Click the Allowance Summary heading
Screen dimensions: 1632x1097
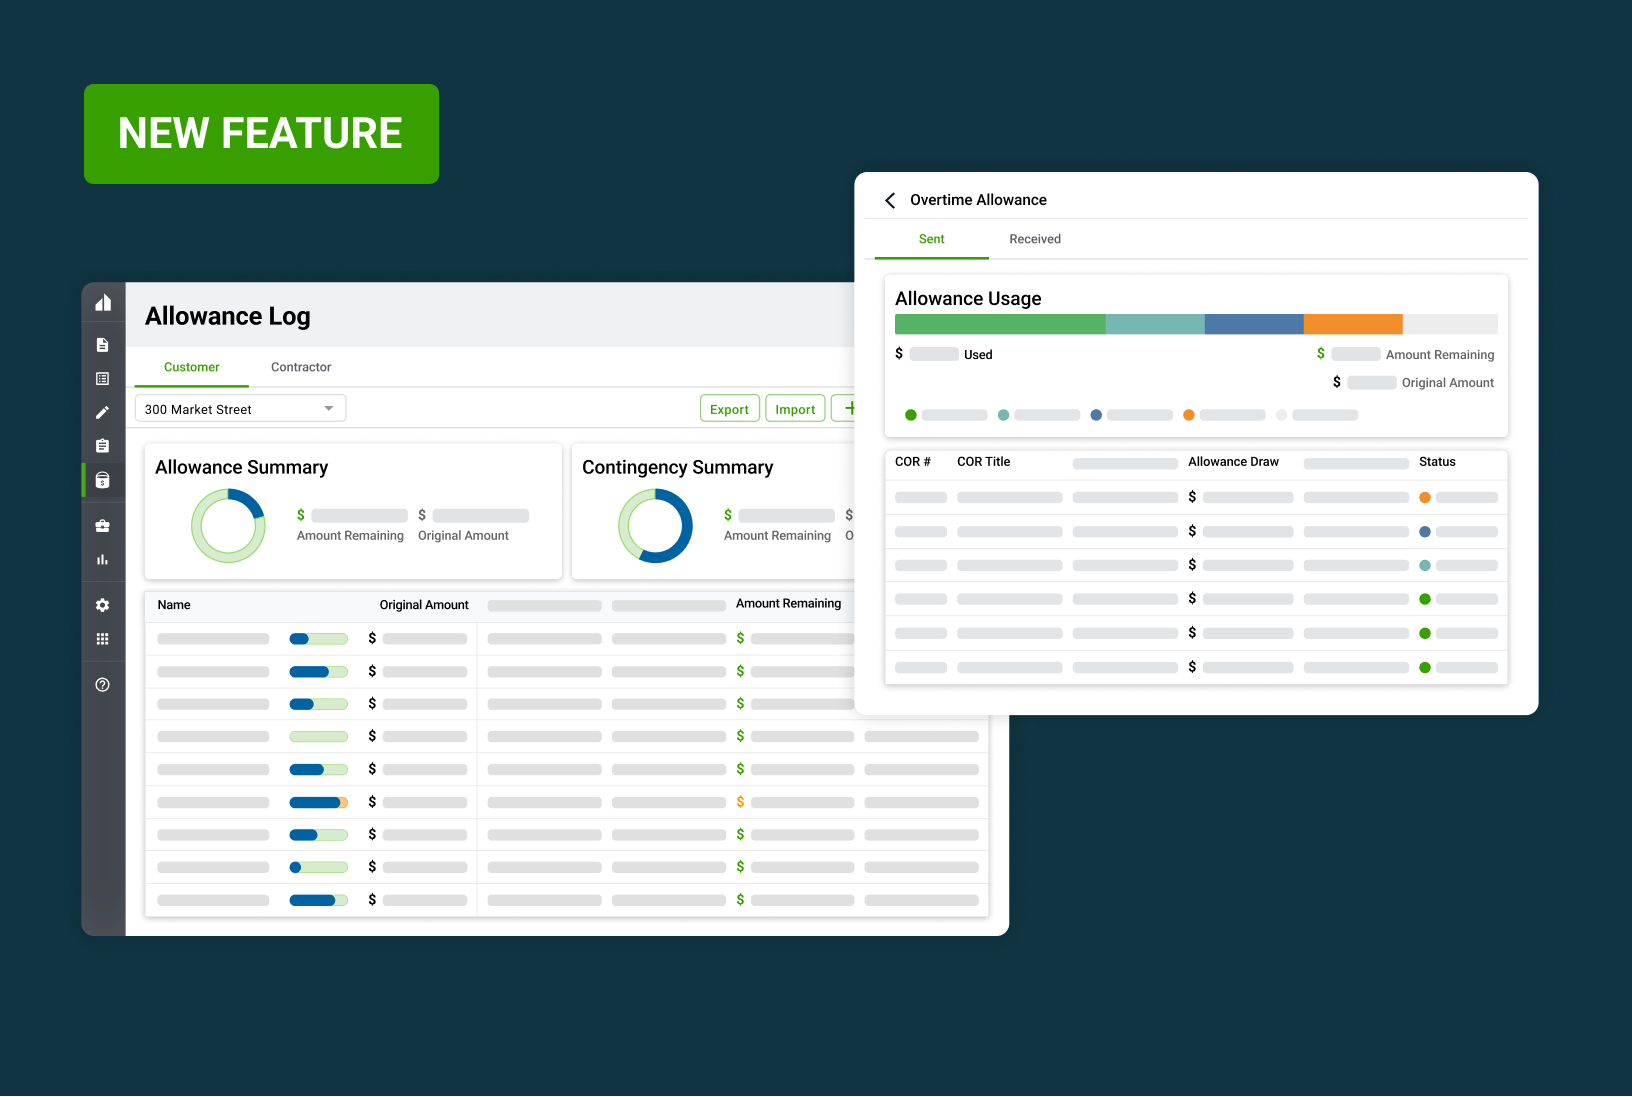coord(241,467)
